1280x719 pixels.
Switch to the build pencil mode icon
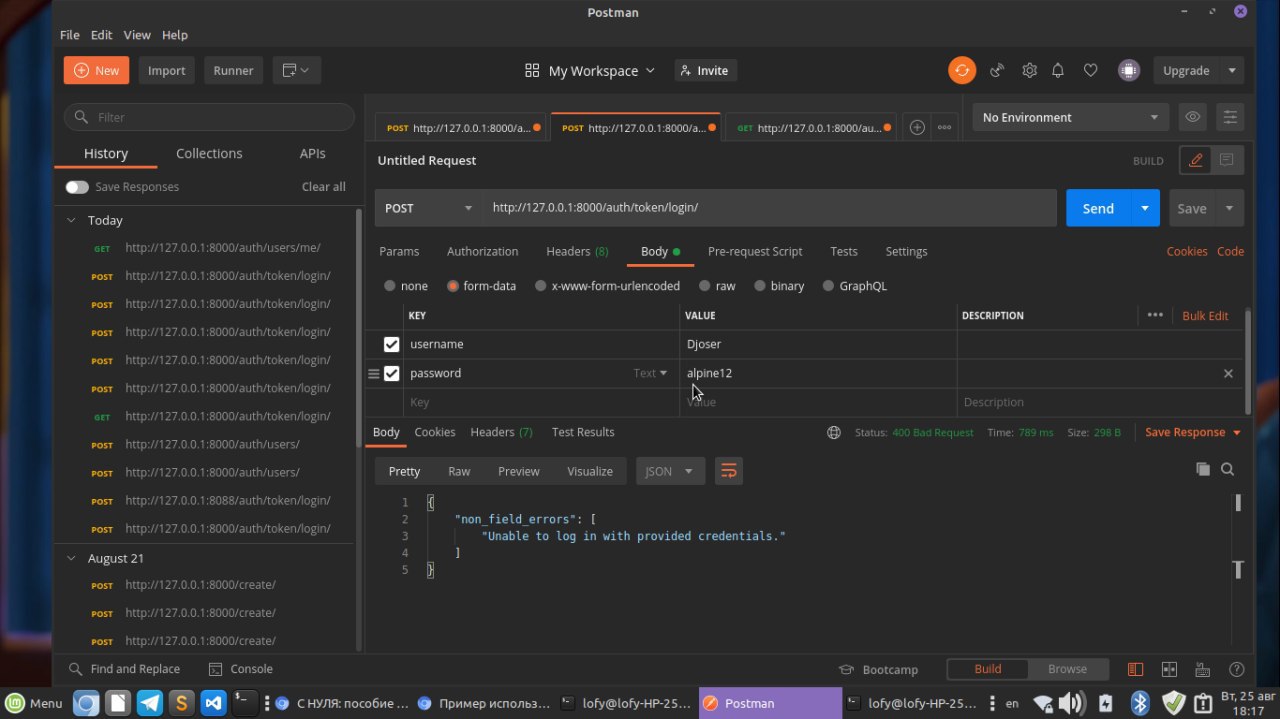coord(1195,160)
